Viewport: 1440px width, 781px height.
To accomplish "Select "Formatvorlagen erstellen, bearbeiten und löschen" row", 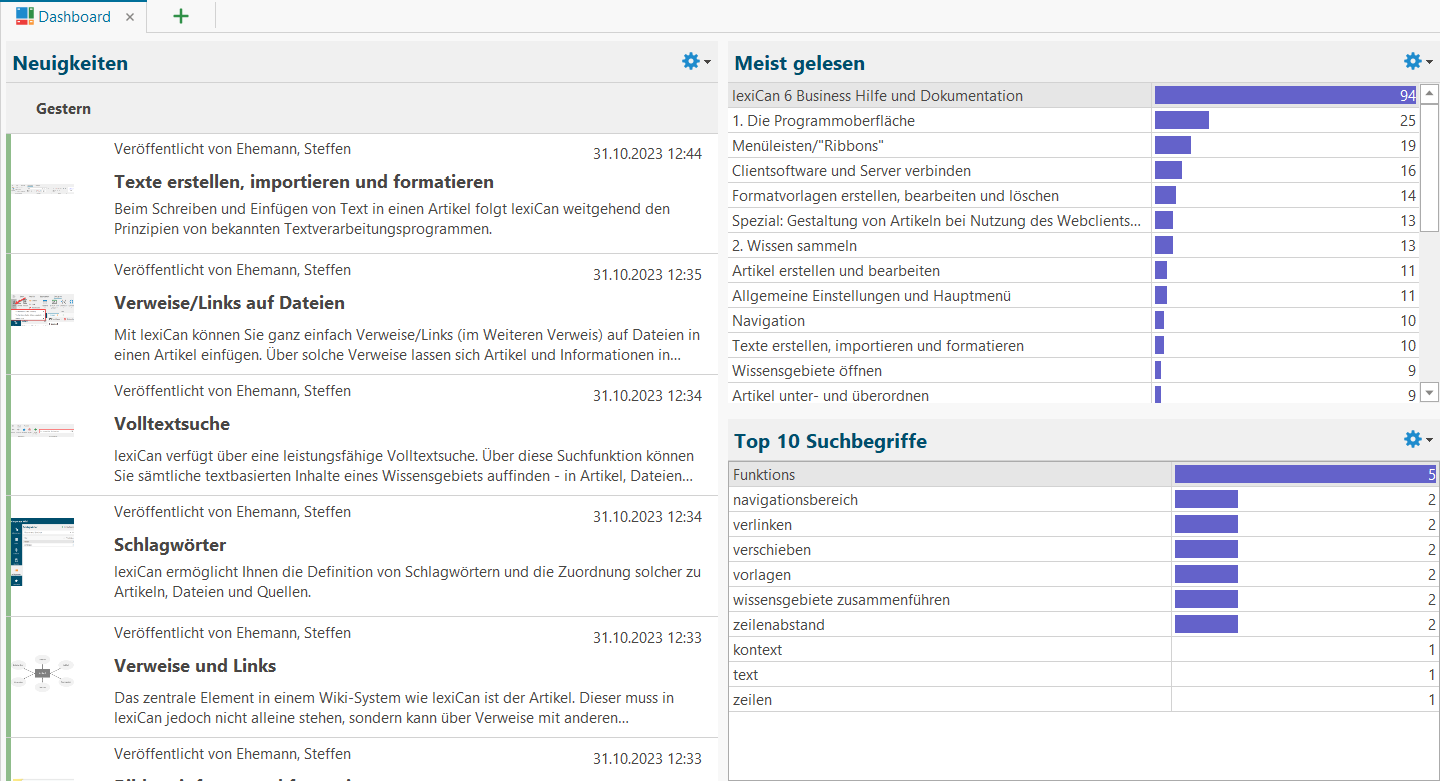I will (x=1073, y=196).
